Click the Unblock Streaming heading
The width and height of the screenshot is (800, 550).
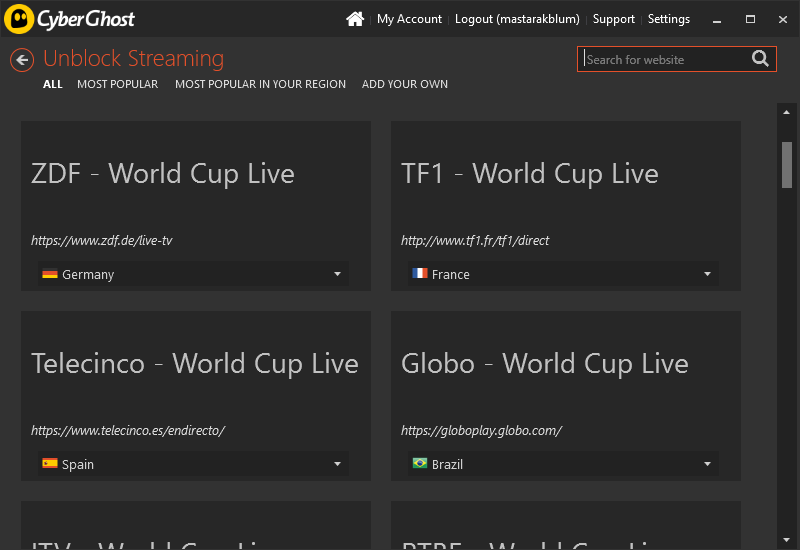click(134, 59)
